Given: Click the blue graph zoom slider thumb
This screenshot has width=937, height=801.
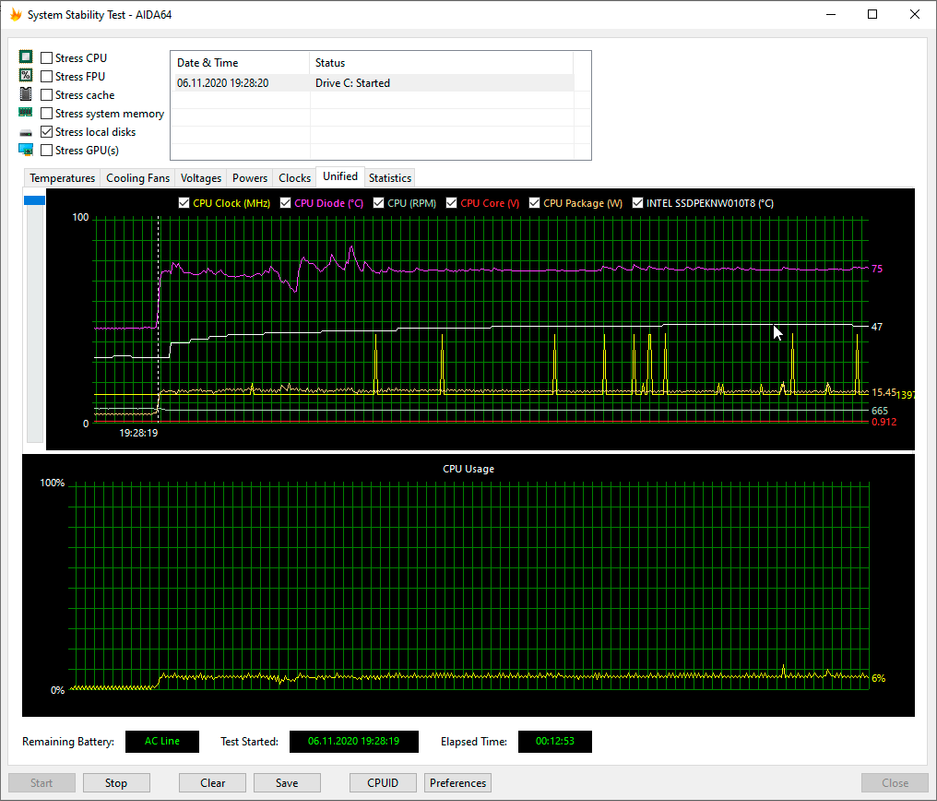Looking at the screenshot, I should (x=35, y=200).
